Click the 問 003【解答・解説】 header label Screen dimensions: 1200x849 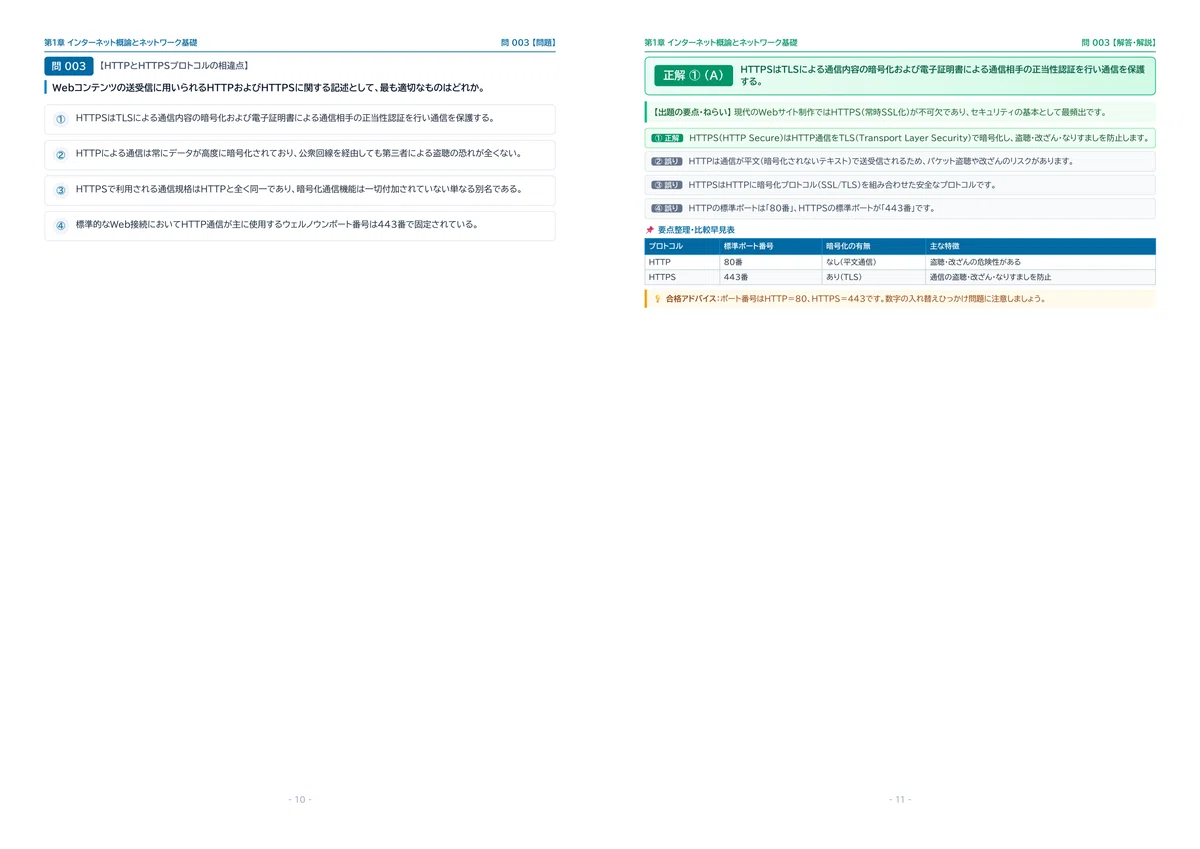coord(1119,43)
